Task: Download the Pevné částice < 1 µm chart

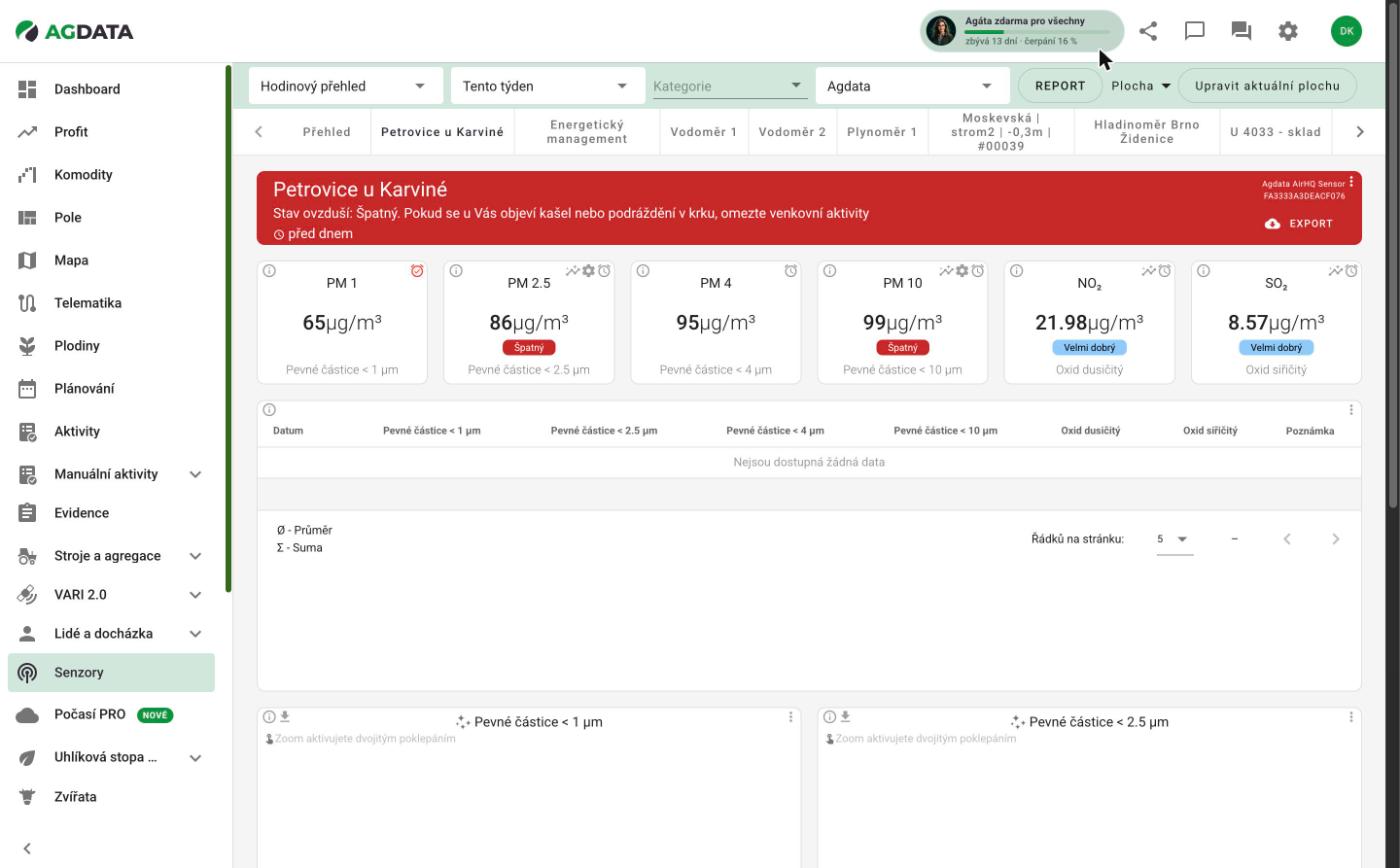Action: point(285,716)
